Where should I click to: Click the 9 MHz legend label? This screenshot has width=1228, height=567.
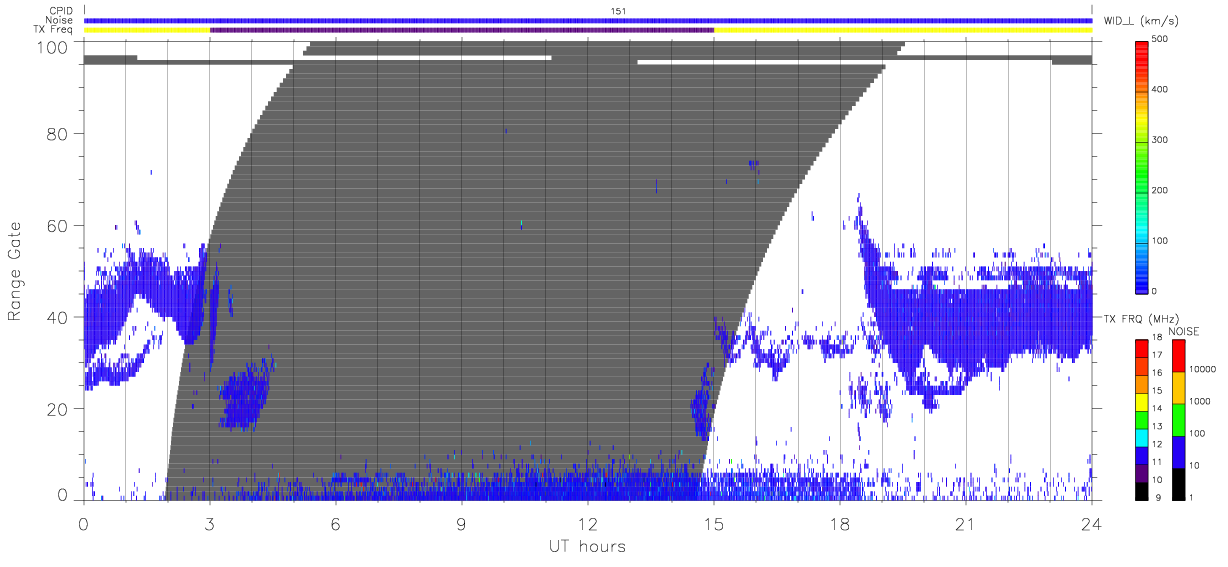tap(1159, 497)
